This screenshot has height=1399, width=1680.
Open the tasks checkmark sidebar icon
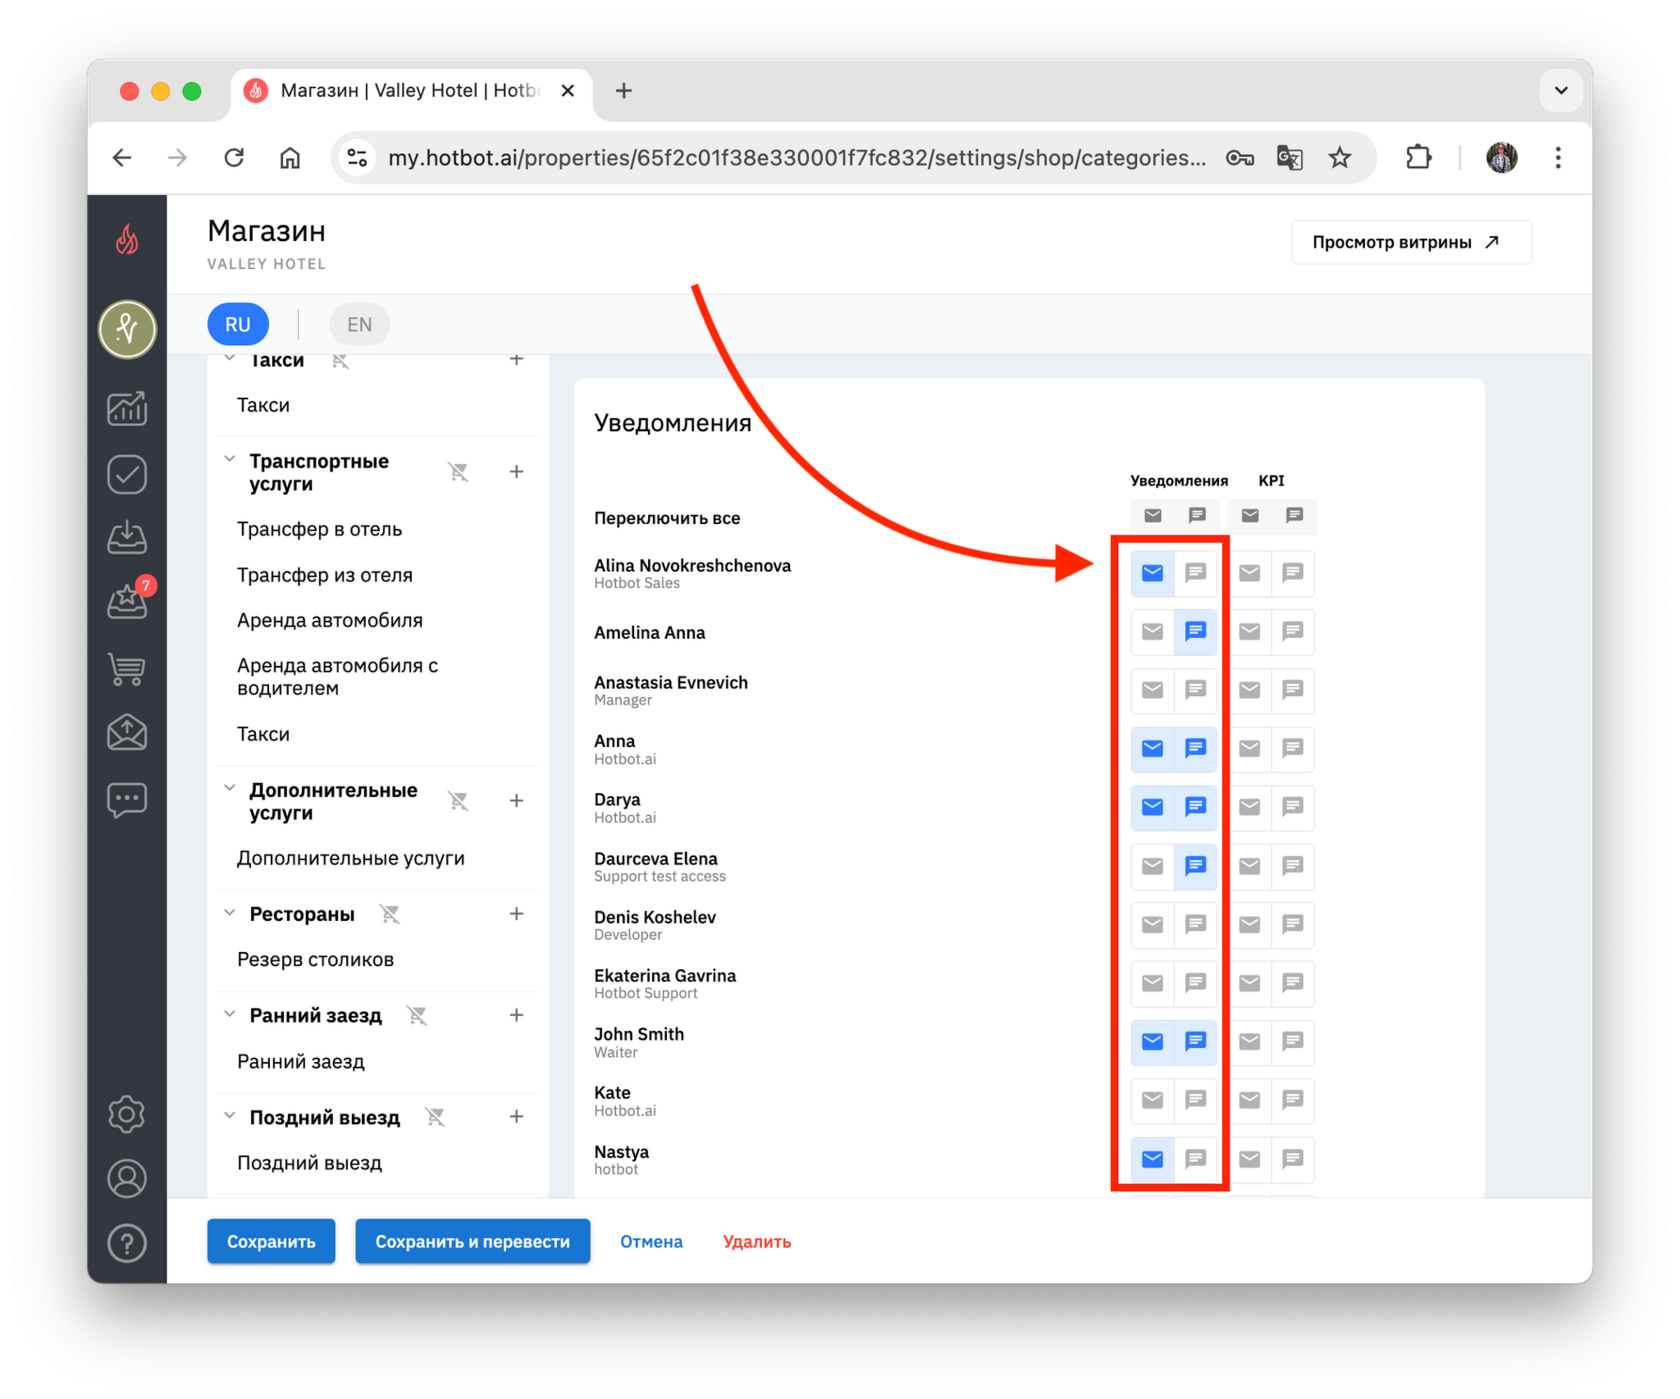pyautogui.click(x=127, y=474)
